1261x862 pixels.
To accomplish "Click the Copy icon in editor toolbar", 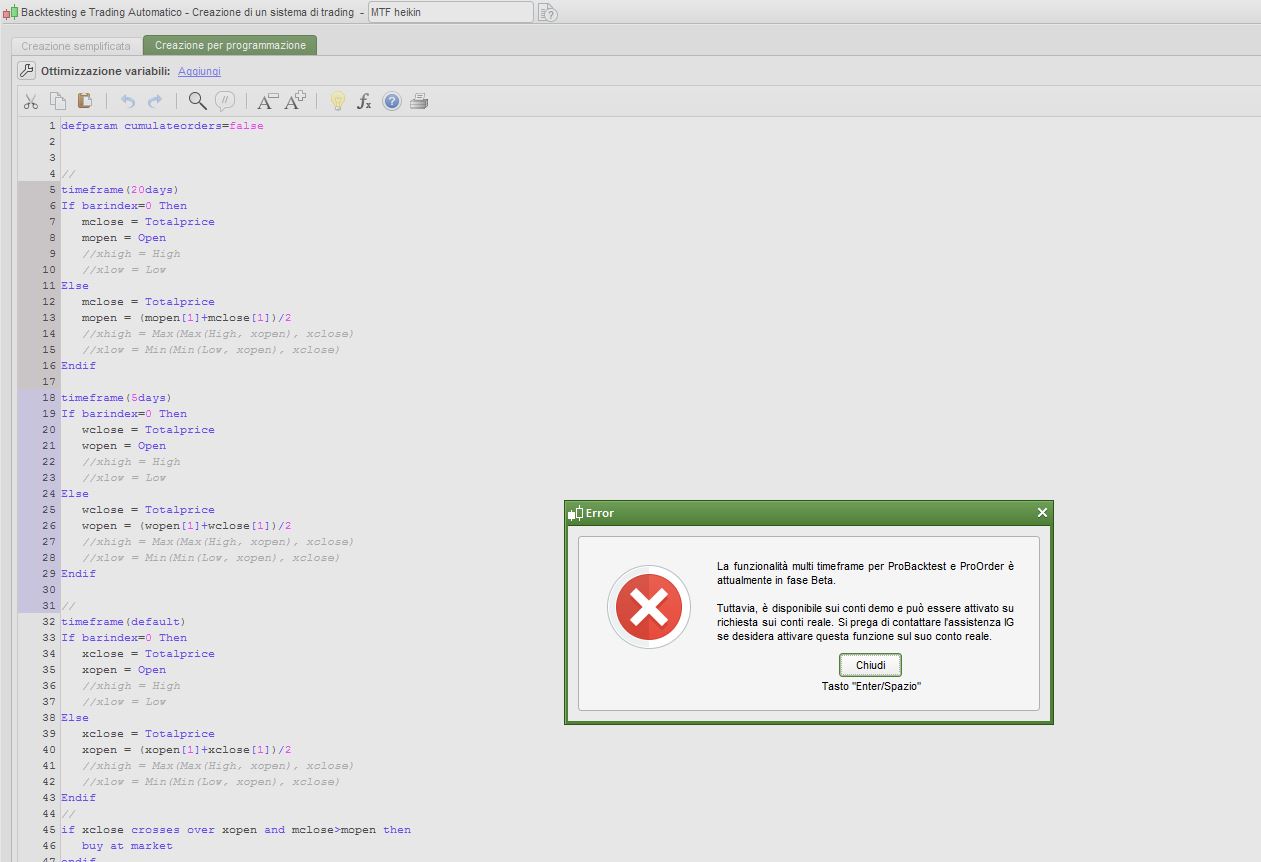I will click(x=58, y=101).
